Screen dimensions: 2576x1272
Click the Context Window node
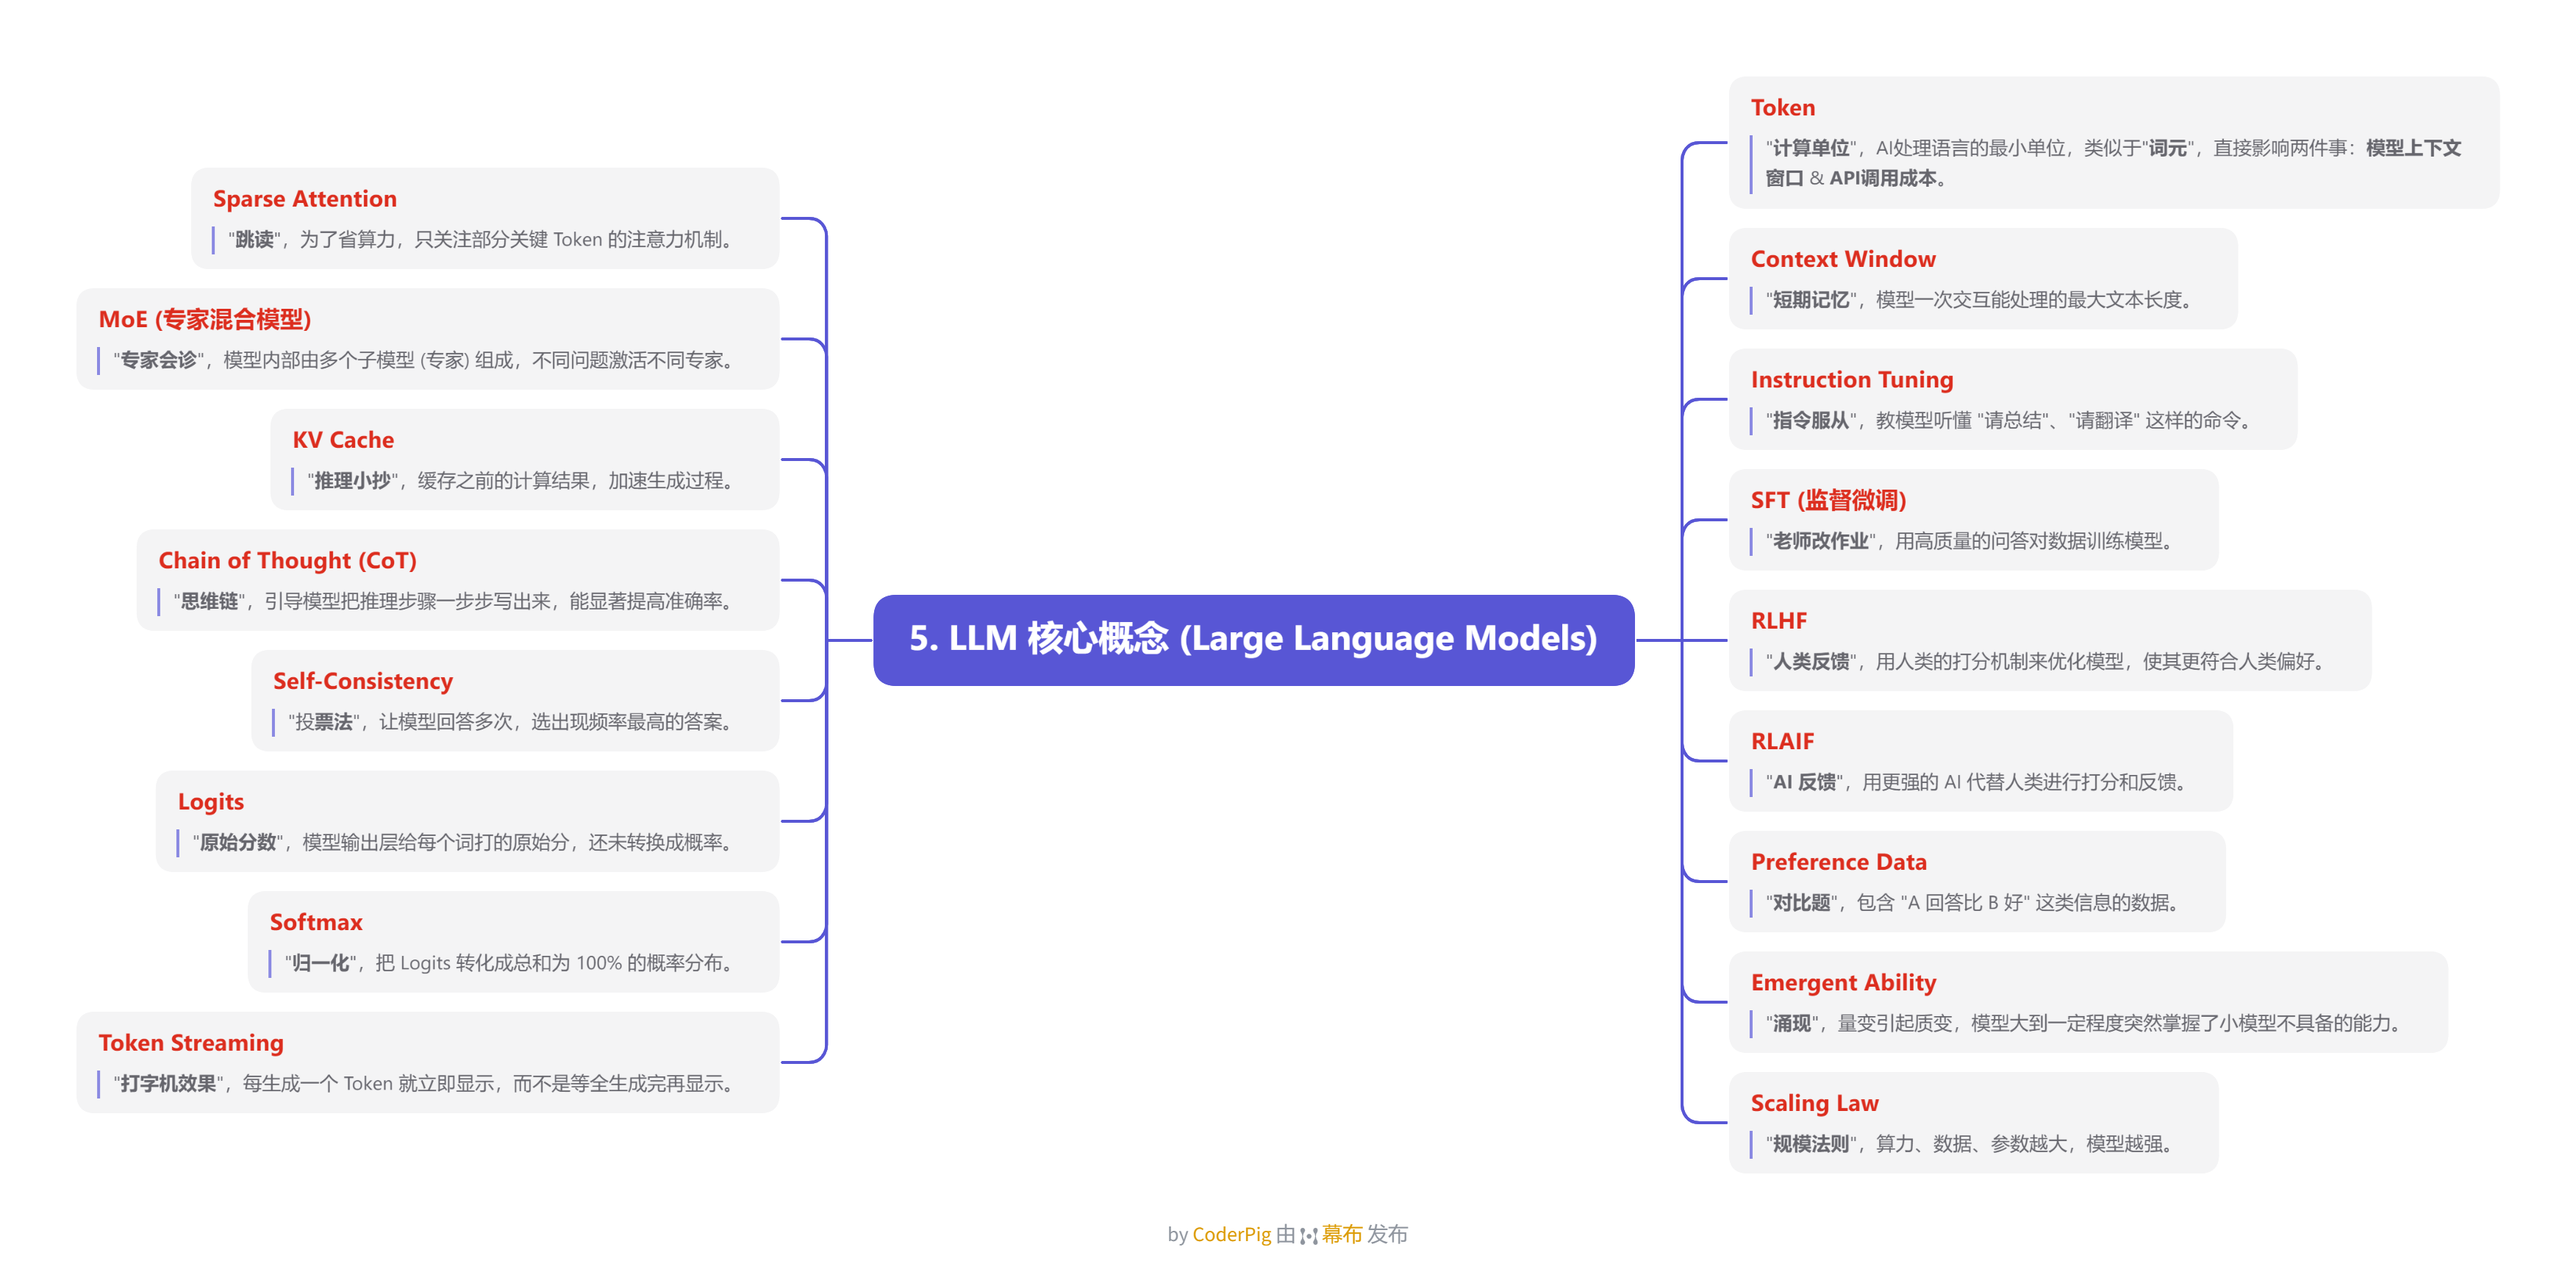[1842, 259]
